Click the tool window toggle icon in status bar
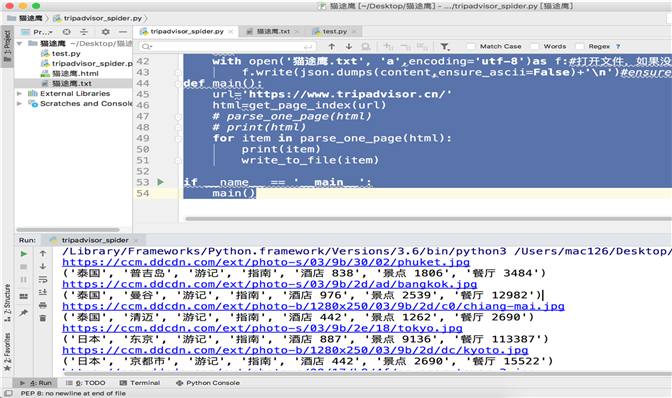 8,393
